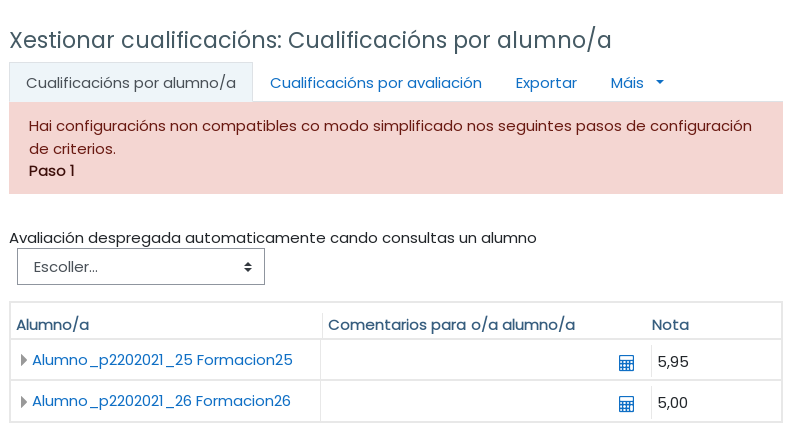The image size is (789, 435).
Task: Click calculator icon for Alumno_p2202021_25 row
Action: click(x=626, y=363)
